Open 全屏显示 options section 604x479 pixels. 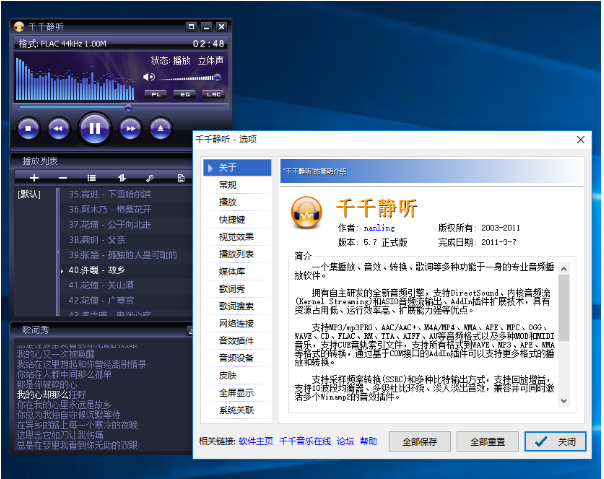point(237,393)
